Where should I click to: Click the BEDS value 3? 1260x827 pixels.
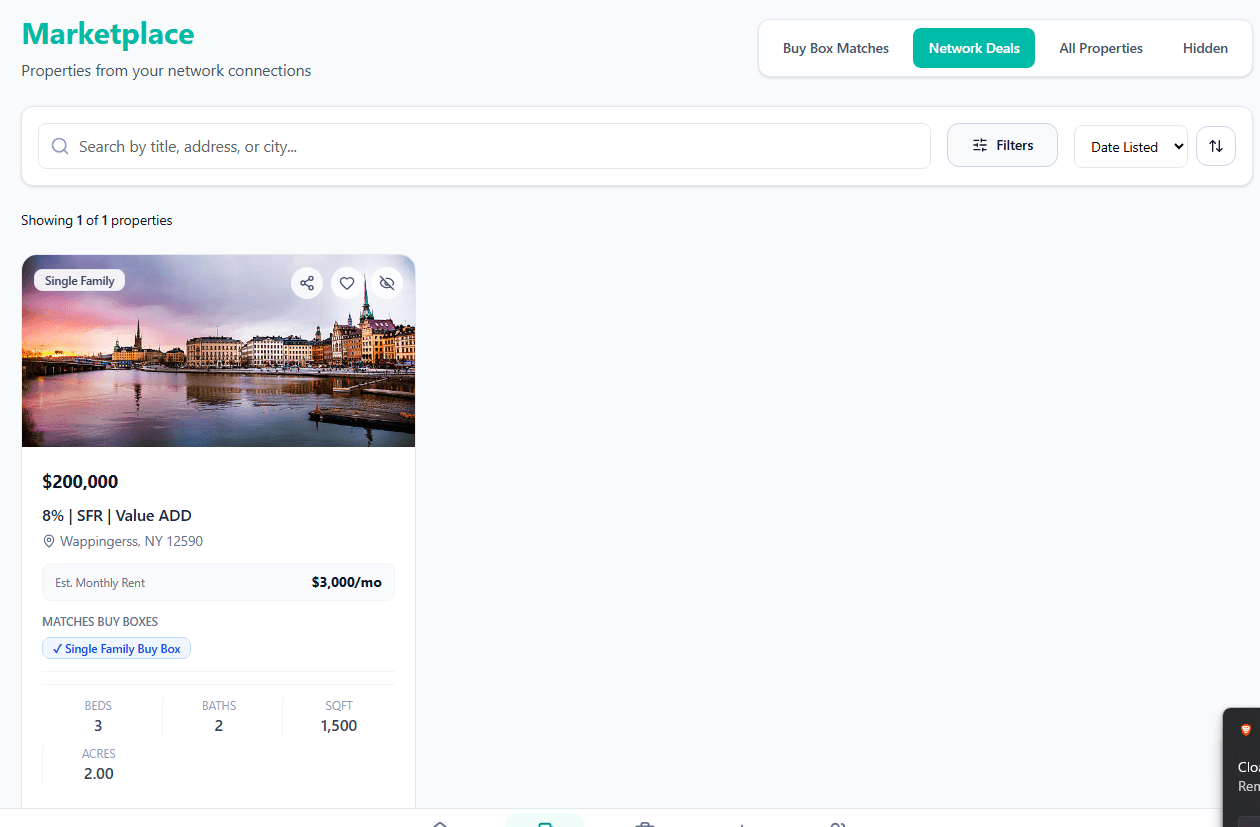98,726
